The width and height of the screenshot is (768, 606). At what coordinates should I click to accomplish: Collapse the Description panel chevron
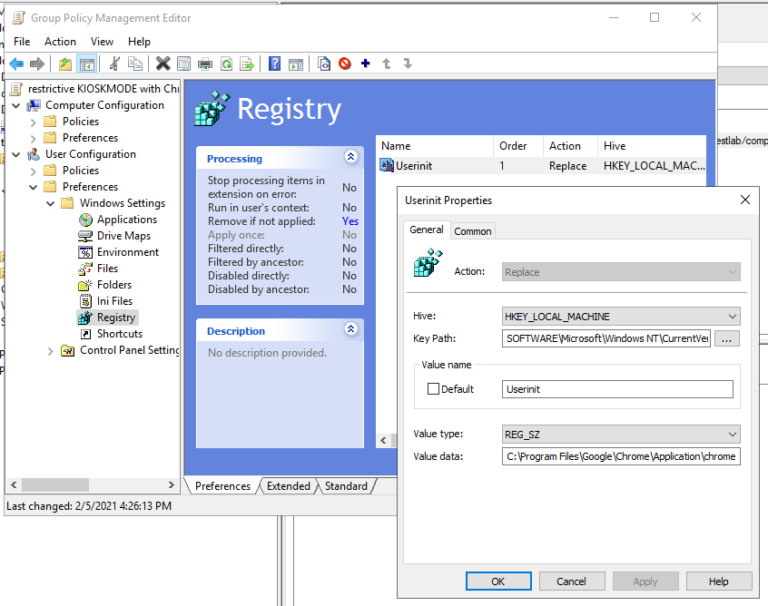click(350, 329)
